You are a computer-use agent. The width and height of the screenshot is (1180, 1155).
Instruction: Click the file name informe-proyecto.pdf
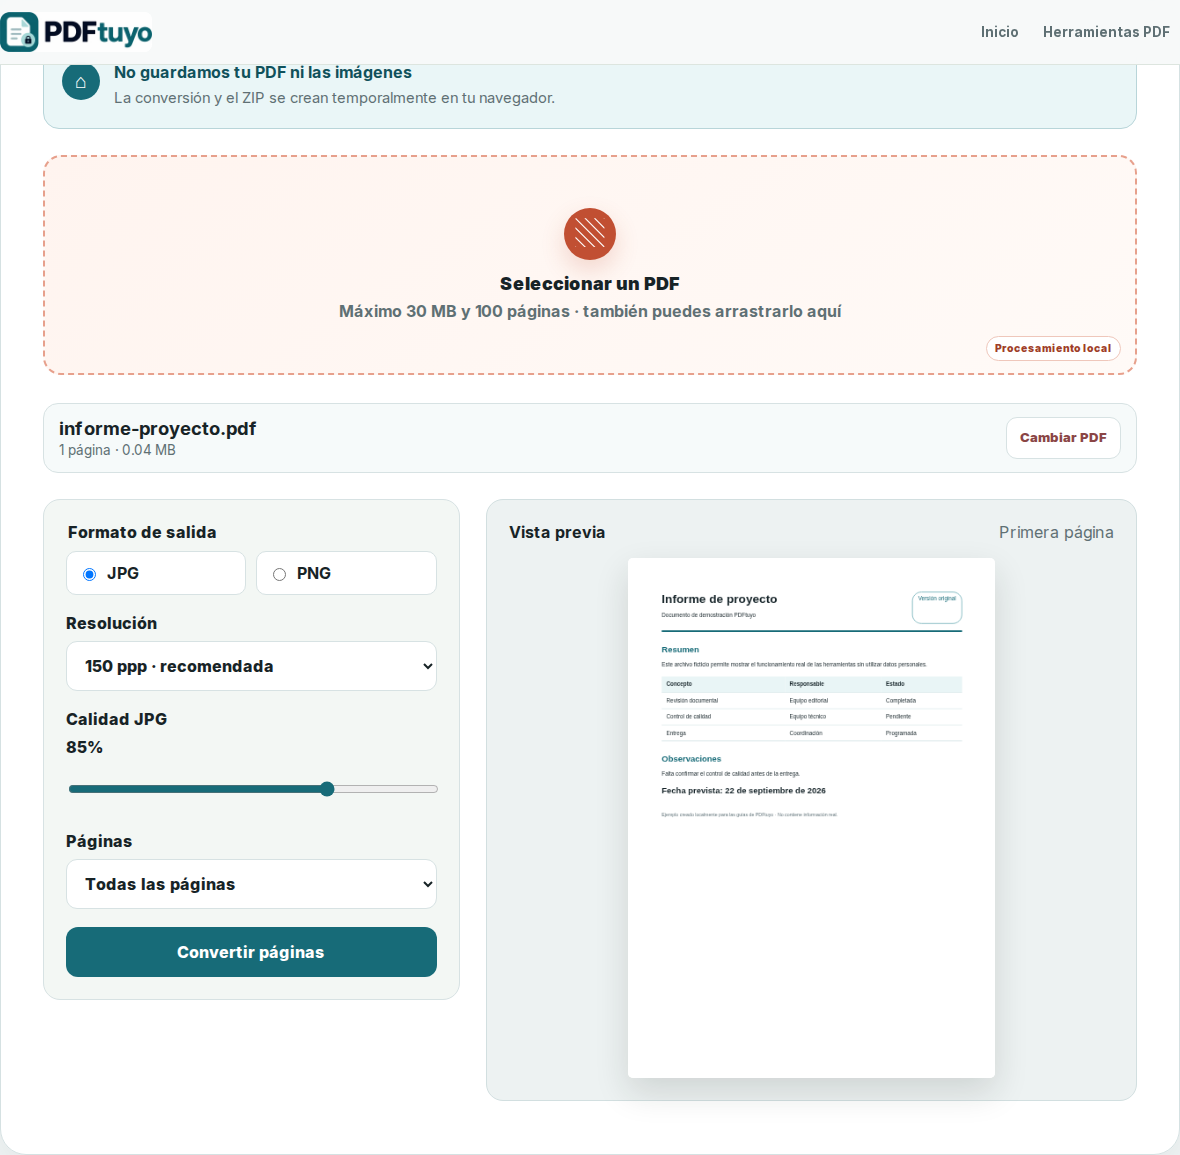point(157,429)
